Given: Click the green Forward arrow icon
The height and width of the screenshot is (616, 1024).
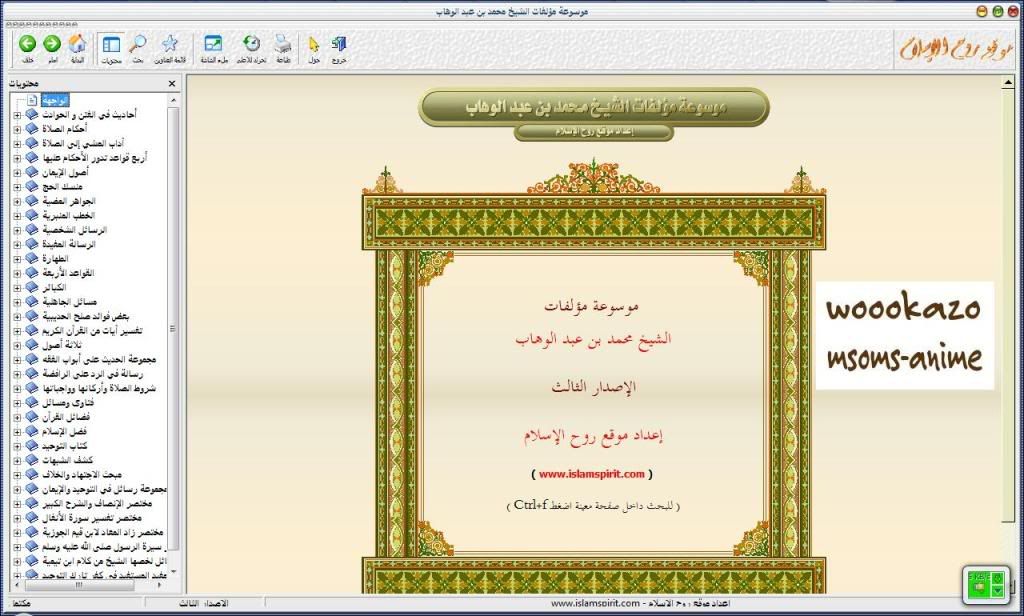Looking at the screenshot, I should [52, 44].
